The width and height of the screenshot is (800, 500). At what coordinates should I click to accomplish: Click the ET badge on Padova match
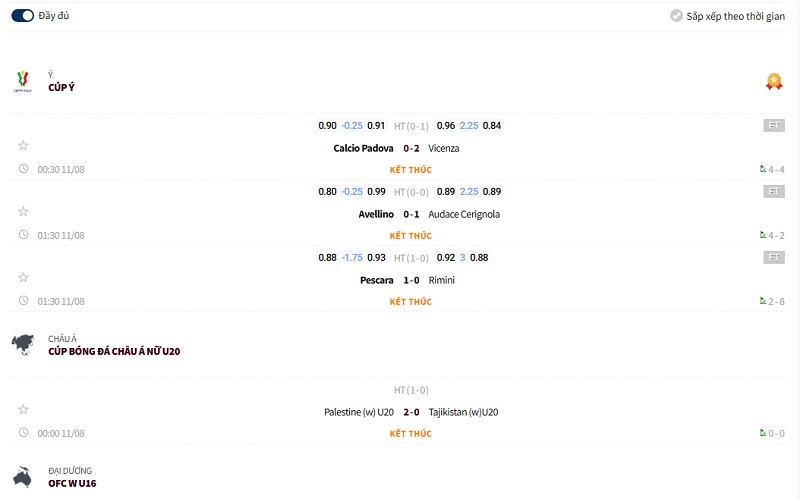click(x=773, y=126)
